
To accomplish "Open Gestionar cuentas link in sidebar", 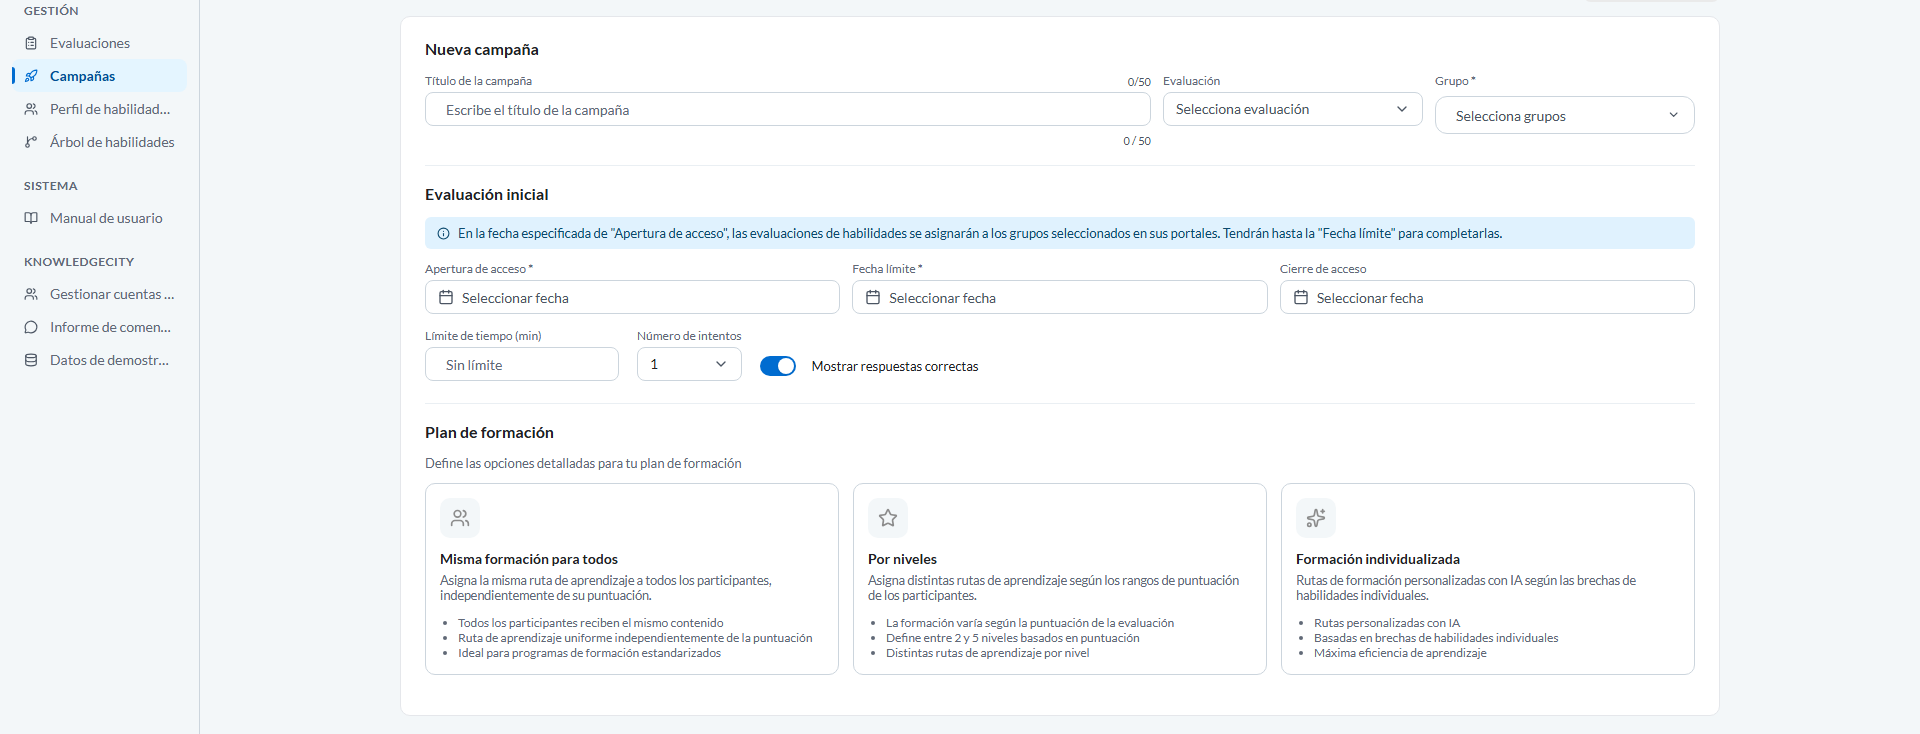I will coord(99,294).
